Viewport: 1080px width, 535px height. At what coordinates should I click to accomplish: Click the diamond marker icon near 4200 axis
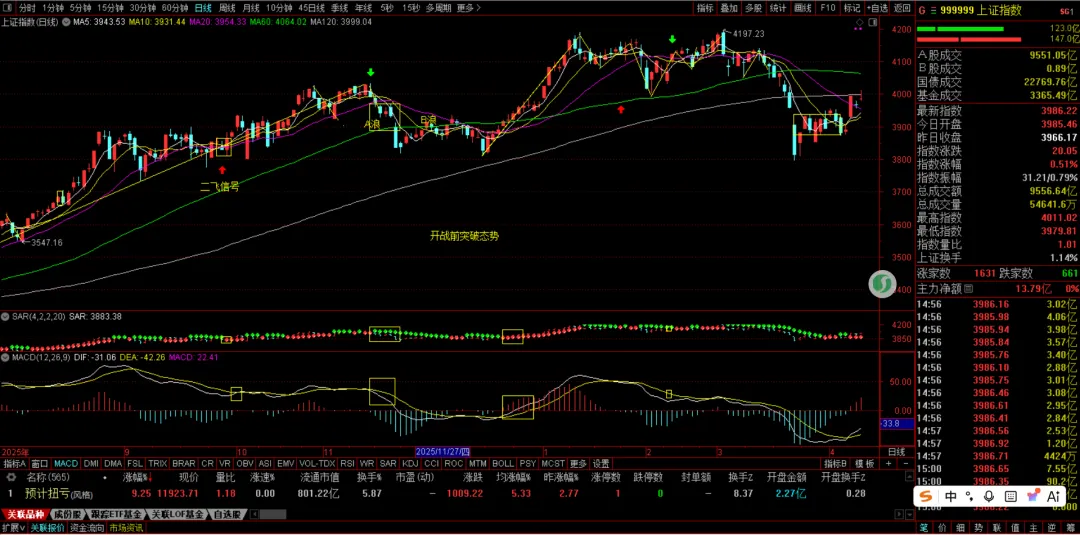(859, 23)
